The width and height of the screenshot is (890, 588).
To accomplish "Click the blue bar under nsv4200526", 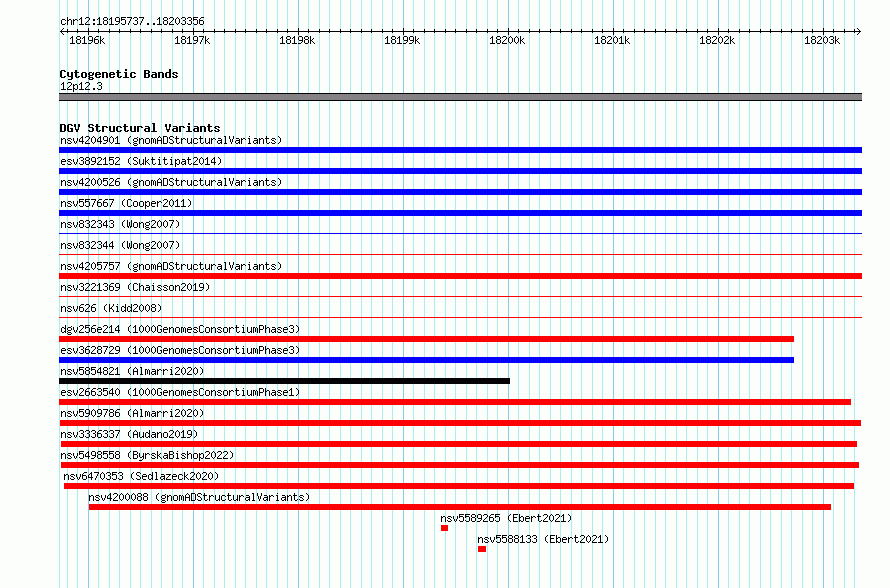I will coord(460,192).
